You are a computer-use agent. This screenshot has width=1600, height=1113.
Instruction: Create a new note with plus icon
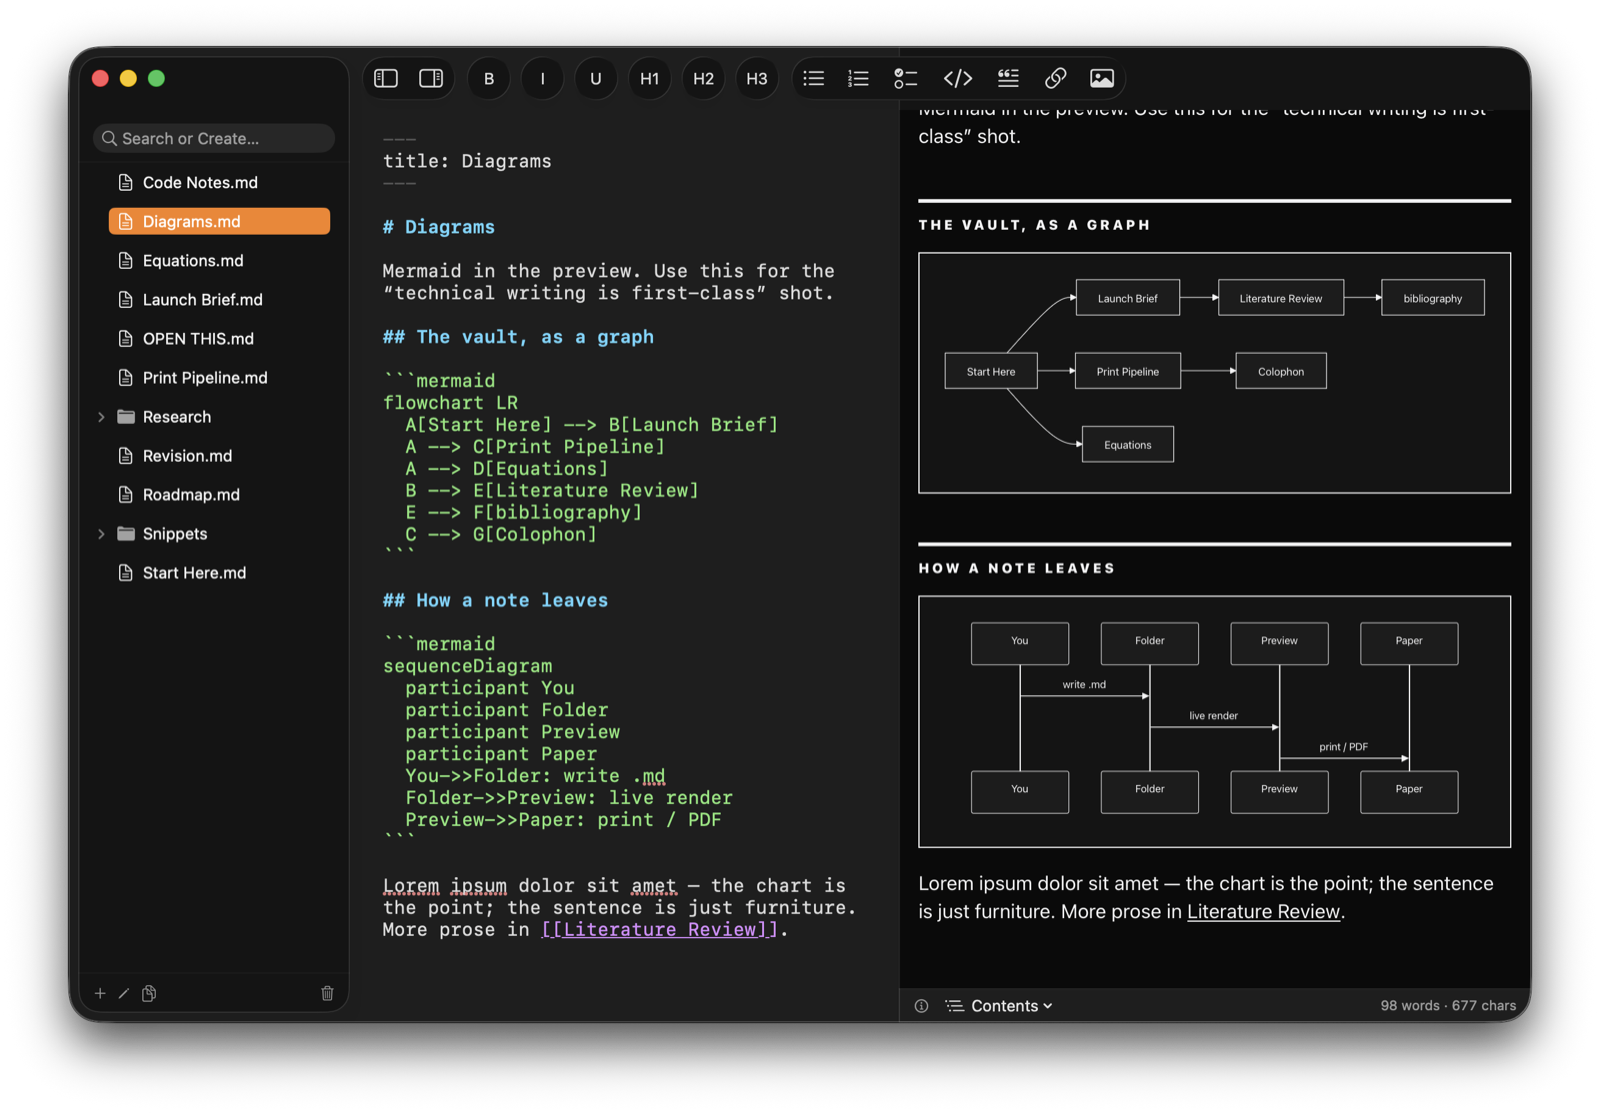pyautogui.click(x=100, y=993)
